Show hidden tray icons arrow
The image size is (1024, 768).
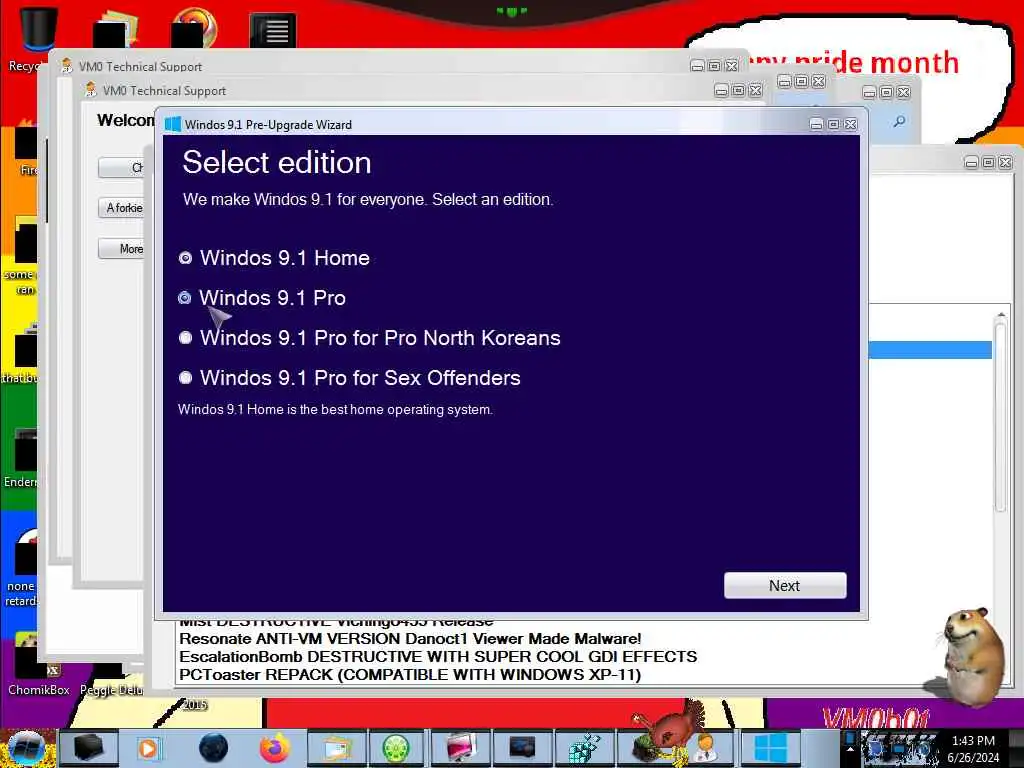850,748
